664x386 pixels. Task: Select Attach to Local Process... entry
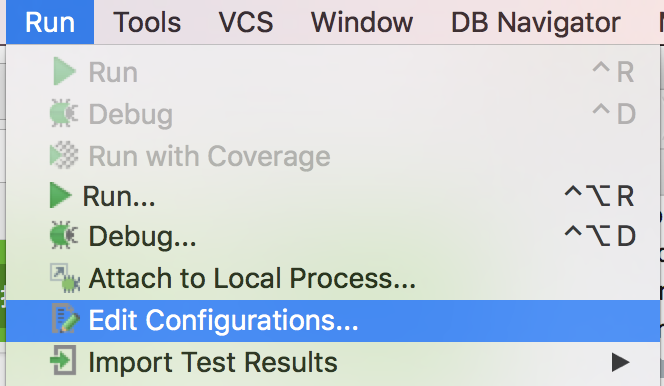(333, 278)
